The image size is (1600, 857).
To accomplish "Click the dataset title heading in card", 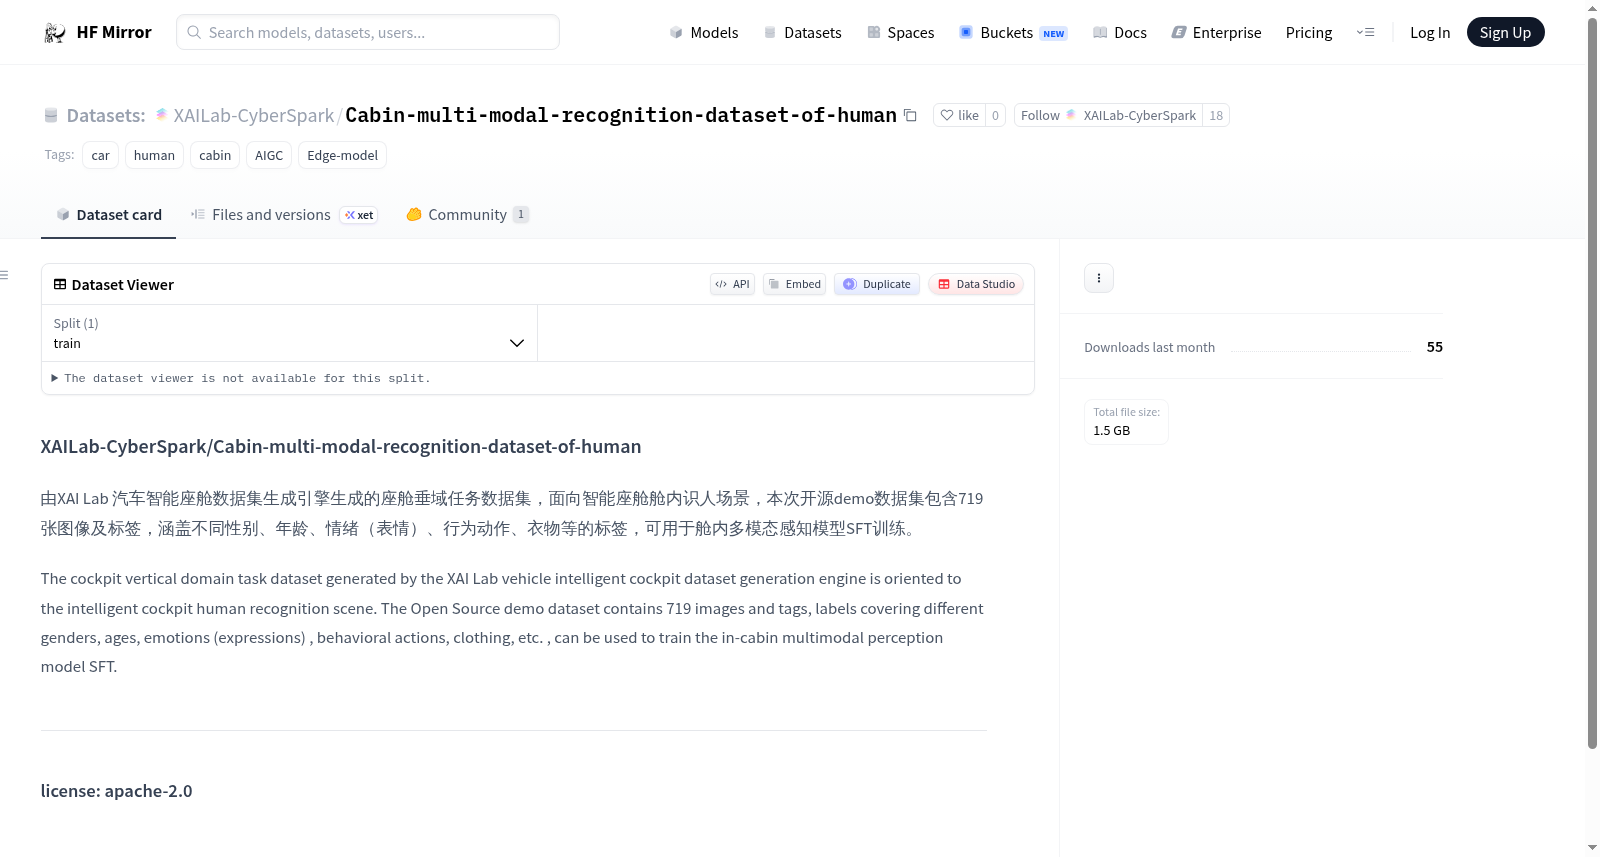I will pyautogui.click(x=341, y=447).
